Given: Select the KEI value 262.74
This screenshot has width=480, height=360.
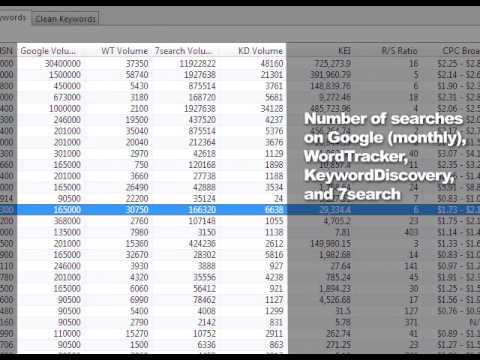Looking at the screenshot, I should coord(338,334).
